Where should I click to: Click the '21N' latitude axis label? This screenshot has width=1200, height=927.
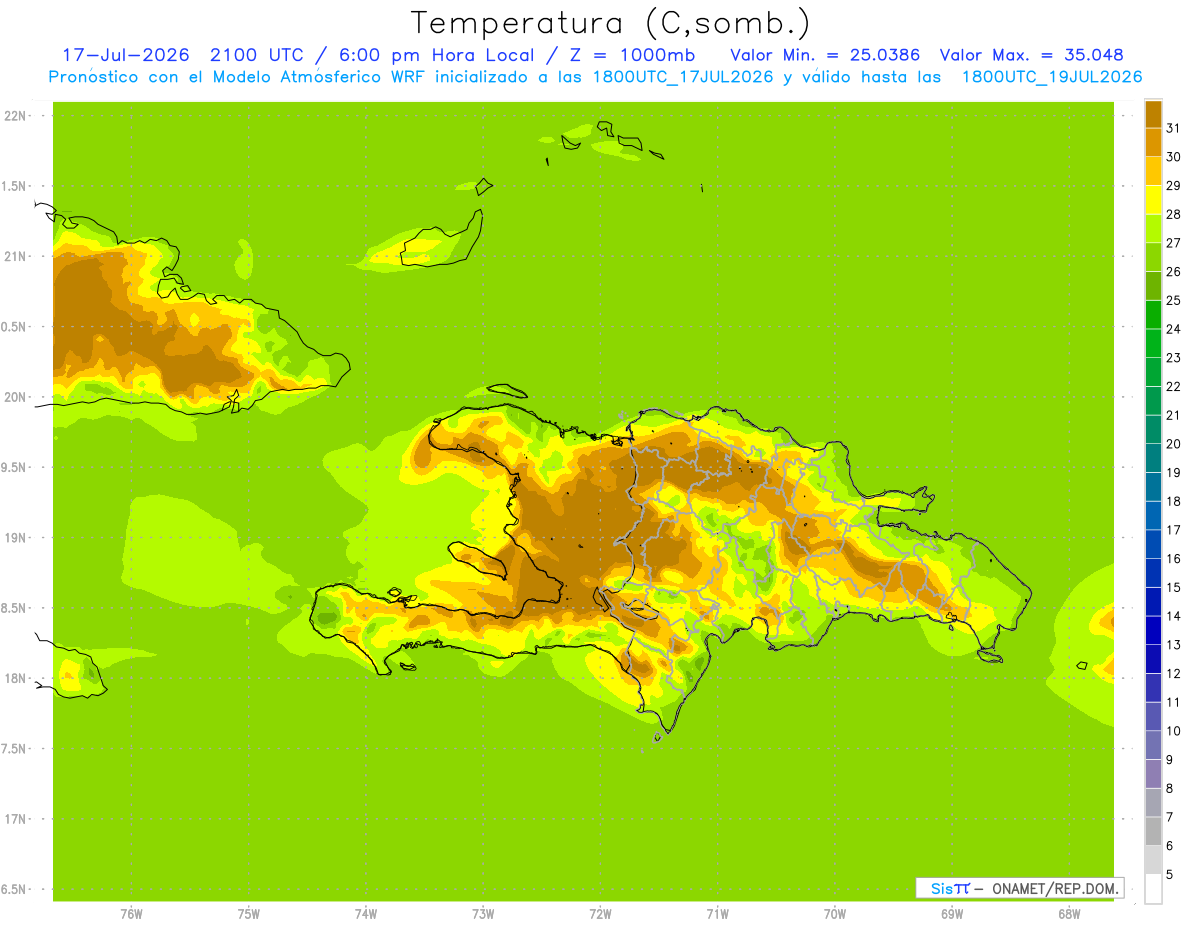pyautogui.click(x=14, y=256)
